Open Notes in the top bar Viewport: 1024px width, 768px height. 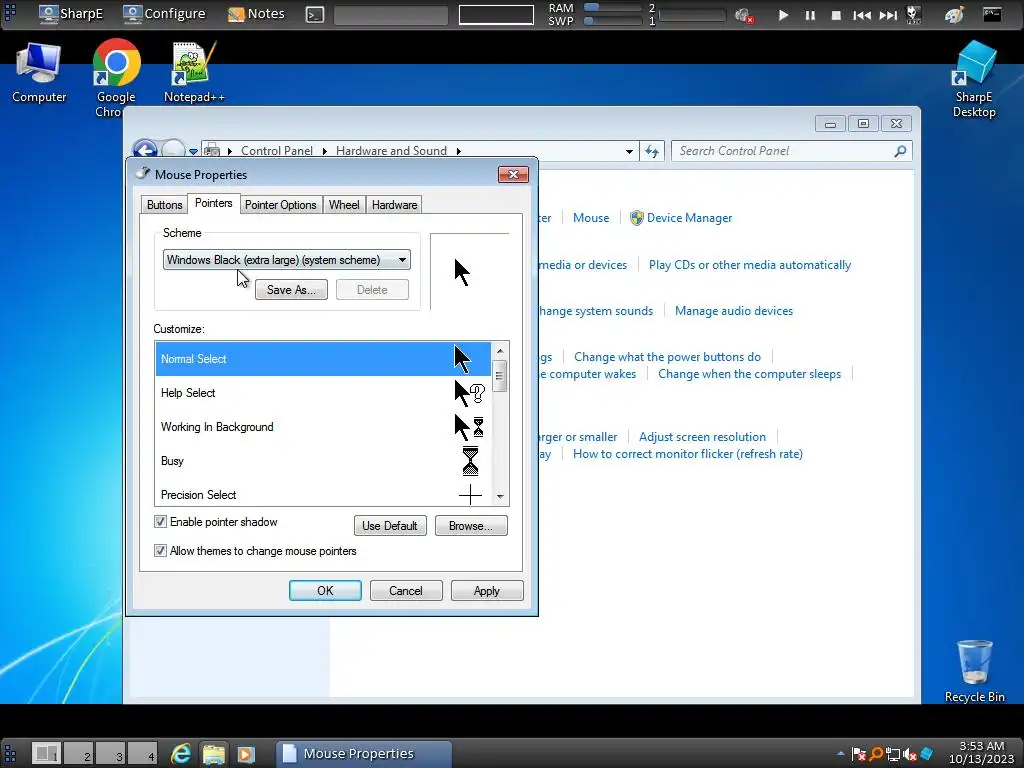256,14
